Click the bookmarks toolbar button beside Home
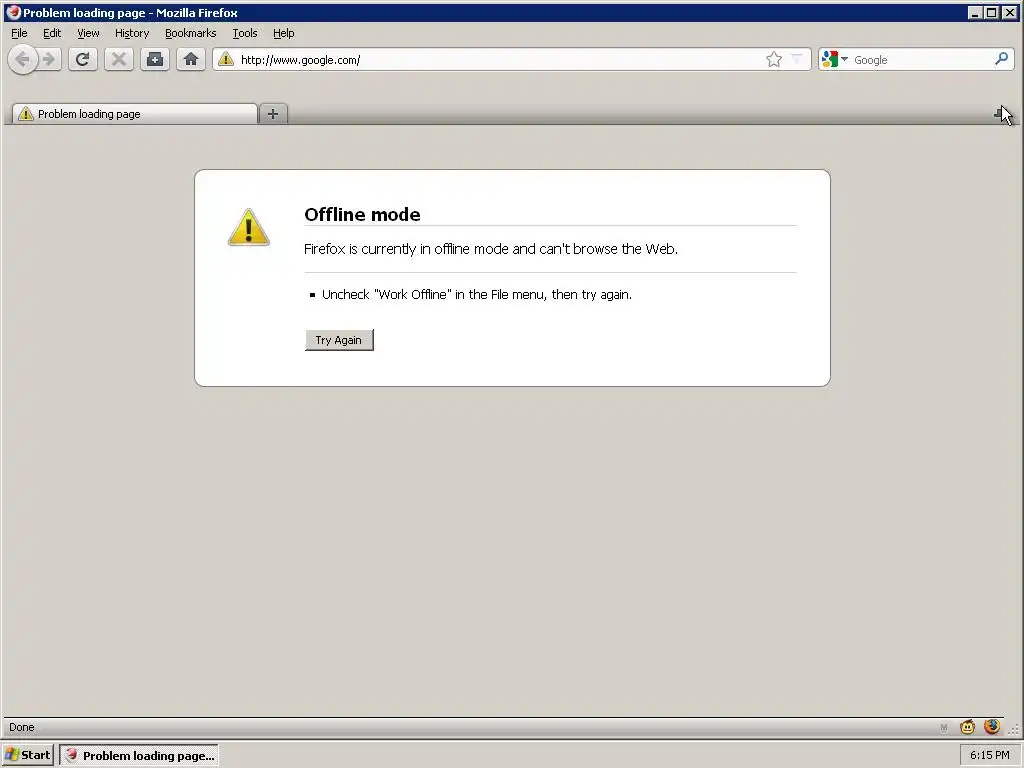 155,59
